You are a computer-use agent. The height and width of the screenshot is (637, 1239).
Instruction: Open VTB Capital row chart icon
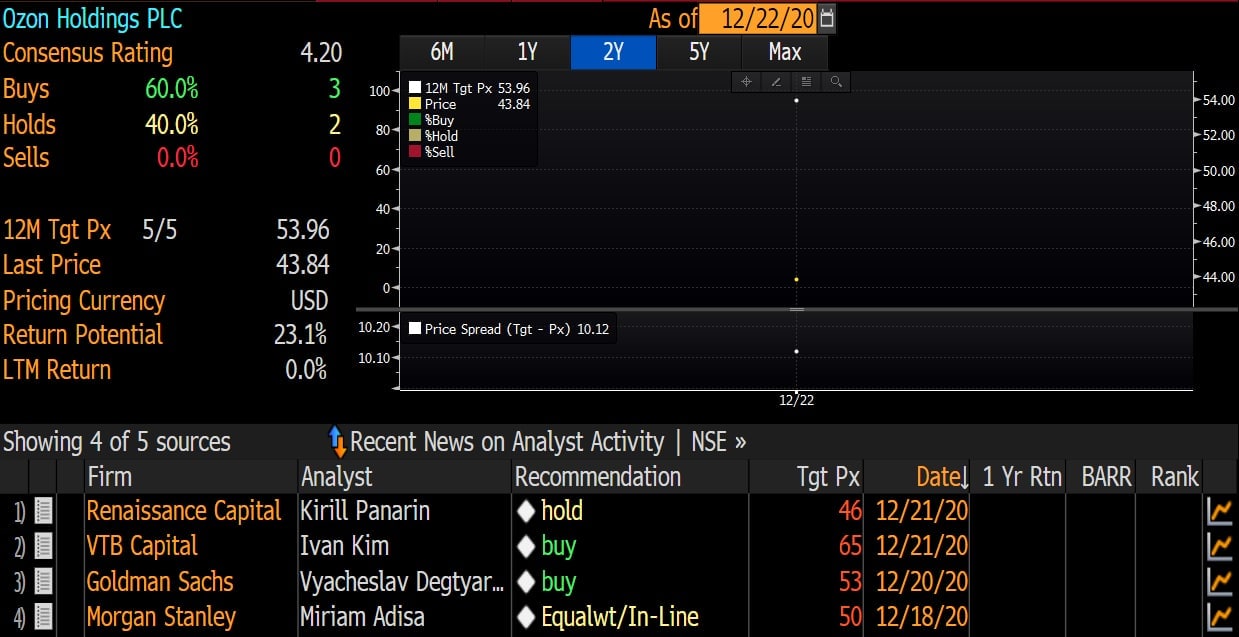pyautogui.click(x=1220, y=547)
